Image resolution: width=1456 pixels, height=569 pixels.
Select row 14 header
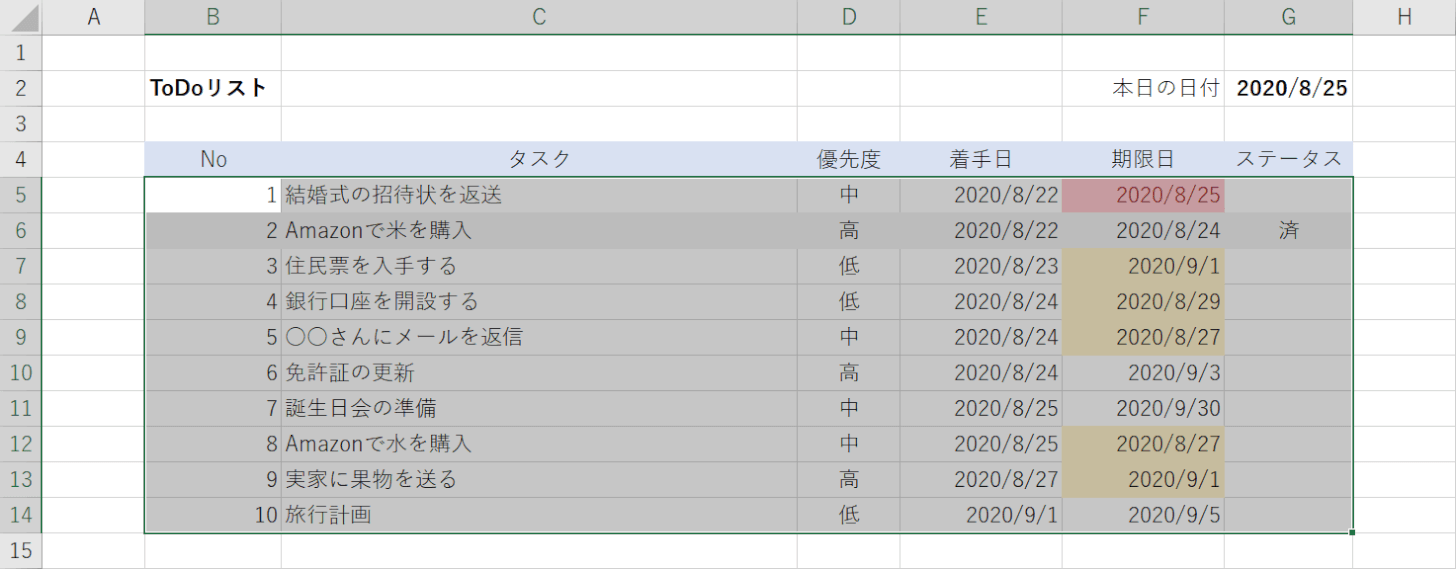point(21,515)
